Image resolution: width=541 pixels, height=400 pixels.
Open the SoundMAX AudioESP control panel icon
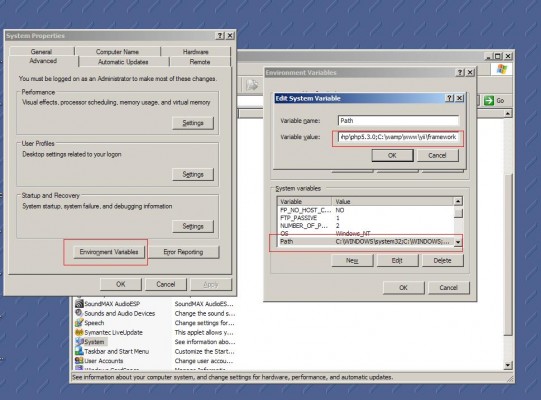(x=79, y=304)
